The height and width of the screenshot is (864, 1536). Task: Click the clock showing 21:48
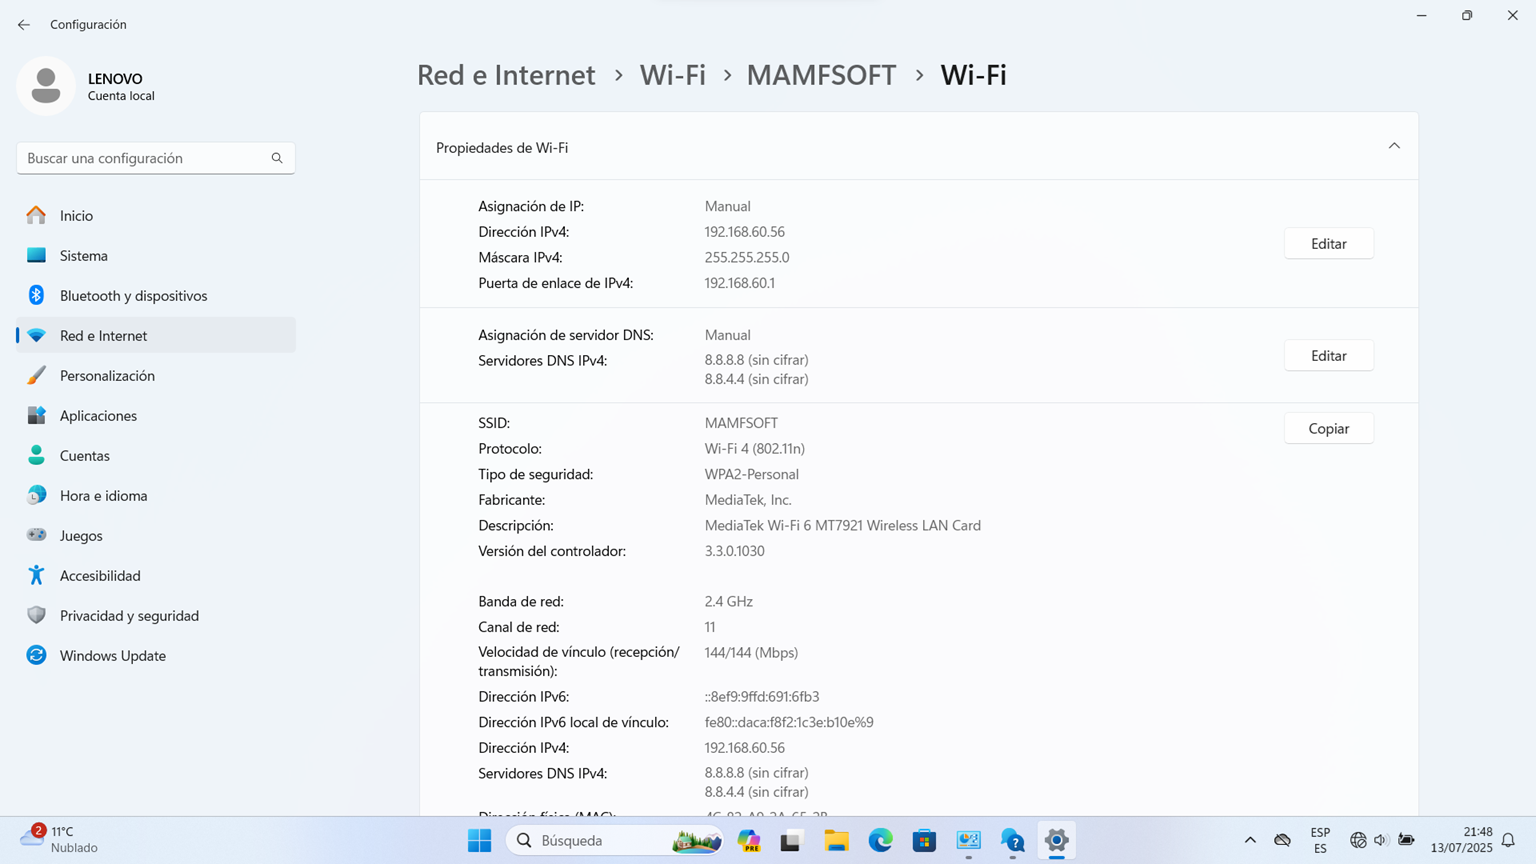(x=1461, y=840)
